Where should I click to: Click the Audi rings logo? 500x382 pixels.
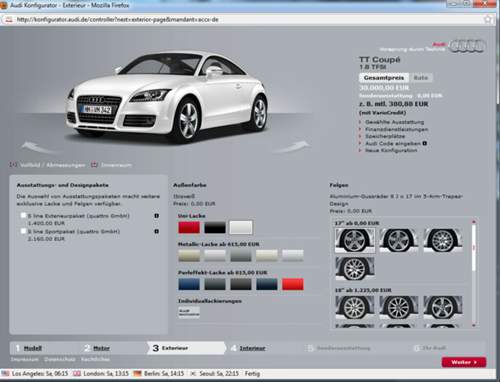(467, 46)
